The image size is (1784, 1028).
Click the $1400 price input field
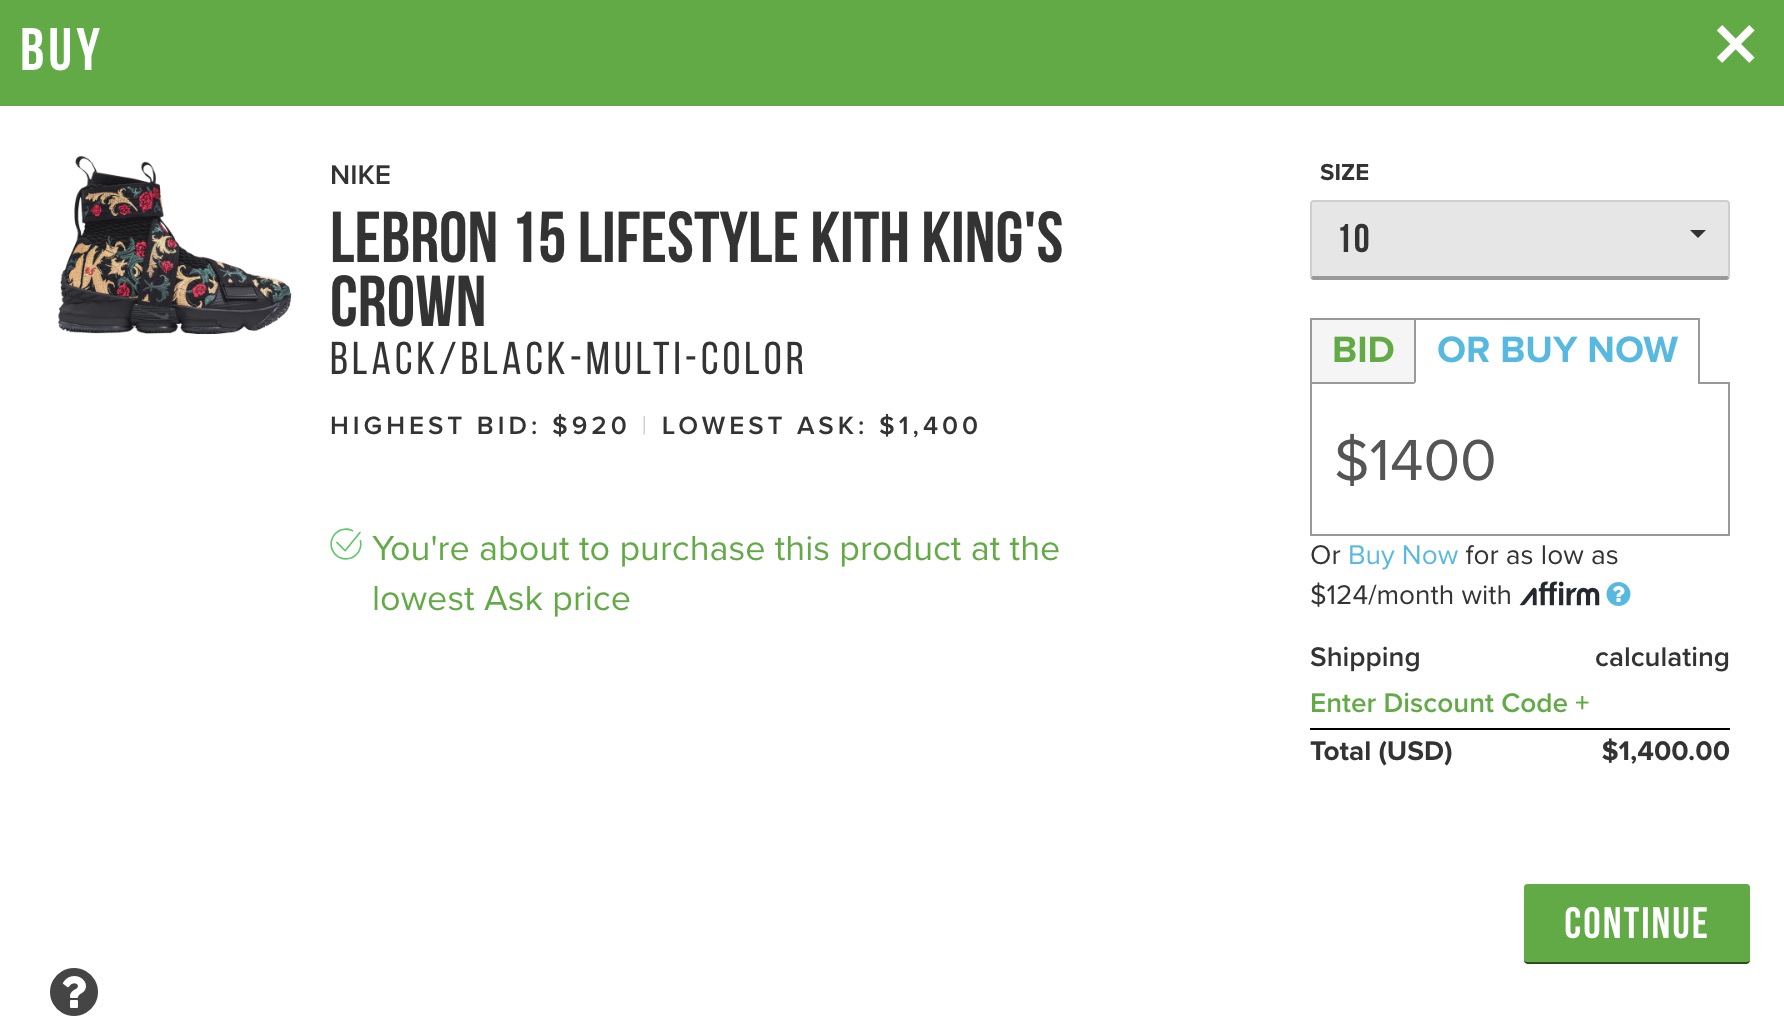(x=1518, y=460)
